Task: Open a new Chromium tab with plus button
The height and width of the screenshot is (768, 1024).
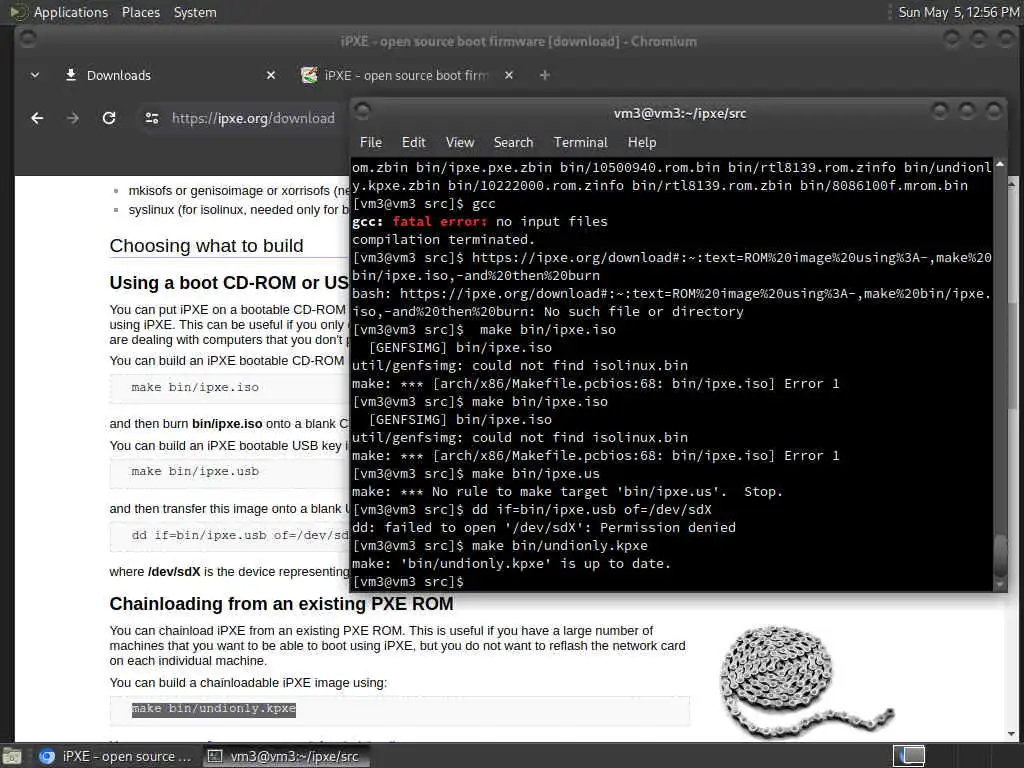Action: (x=545, y=75)
